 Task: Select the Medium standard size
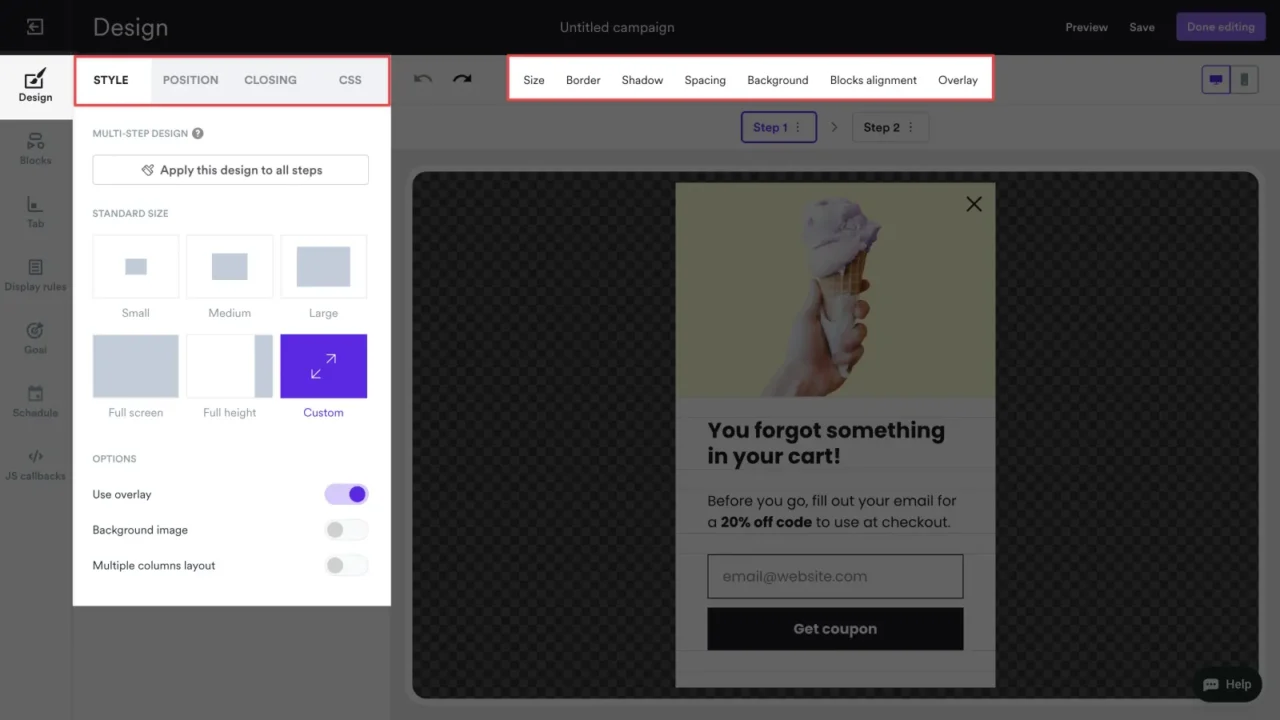(x=230, y=267)
